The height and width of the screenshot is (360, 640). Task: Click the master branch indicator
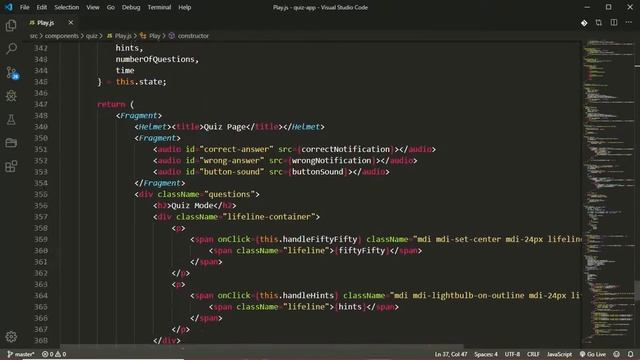21,354
